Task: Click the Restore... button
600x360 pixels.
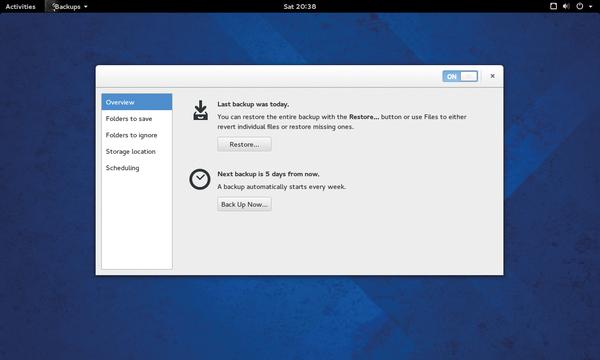Action: (x=244, y=145)
